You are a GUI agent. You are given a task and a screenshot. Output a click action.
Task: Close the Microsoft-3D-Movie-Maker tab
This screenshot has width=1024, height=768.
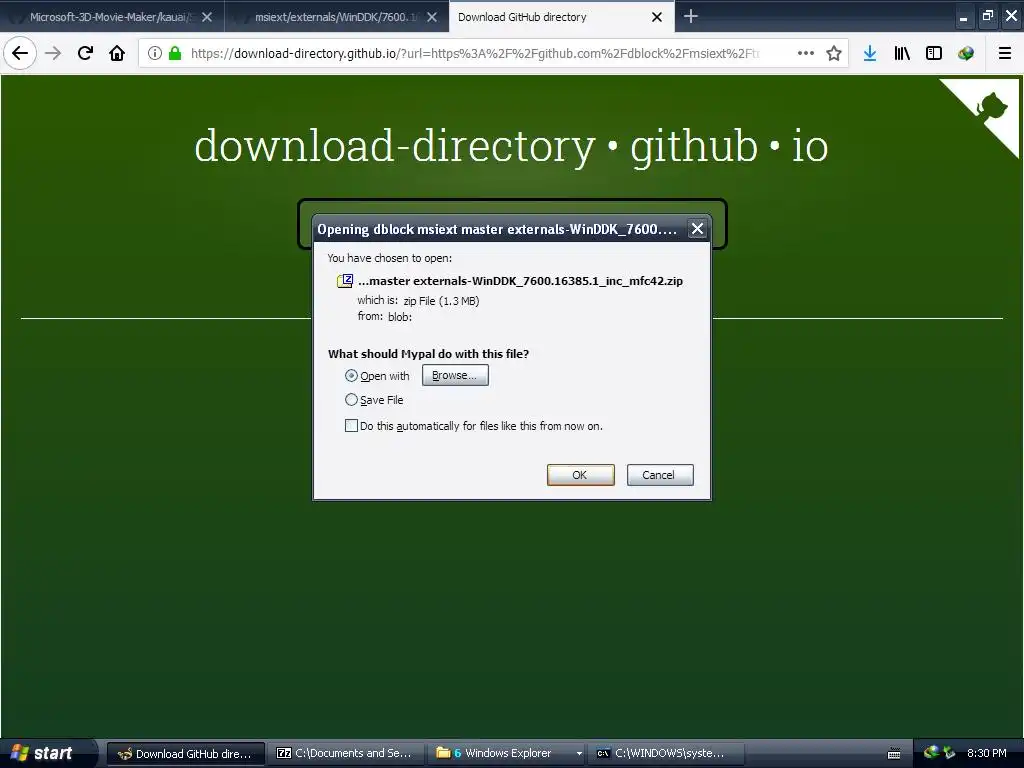point(207,17)
